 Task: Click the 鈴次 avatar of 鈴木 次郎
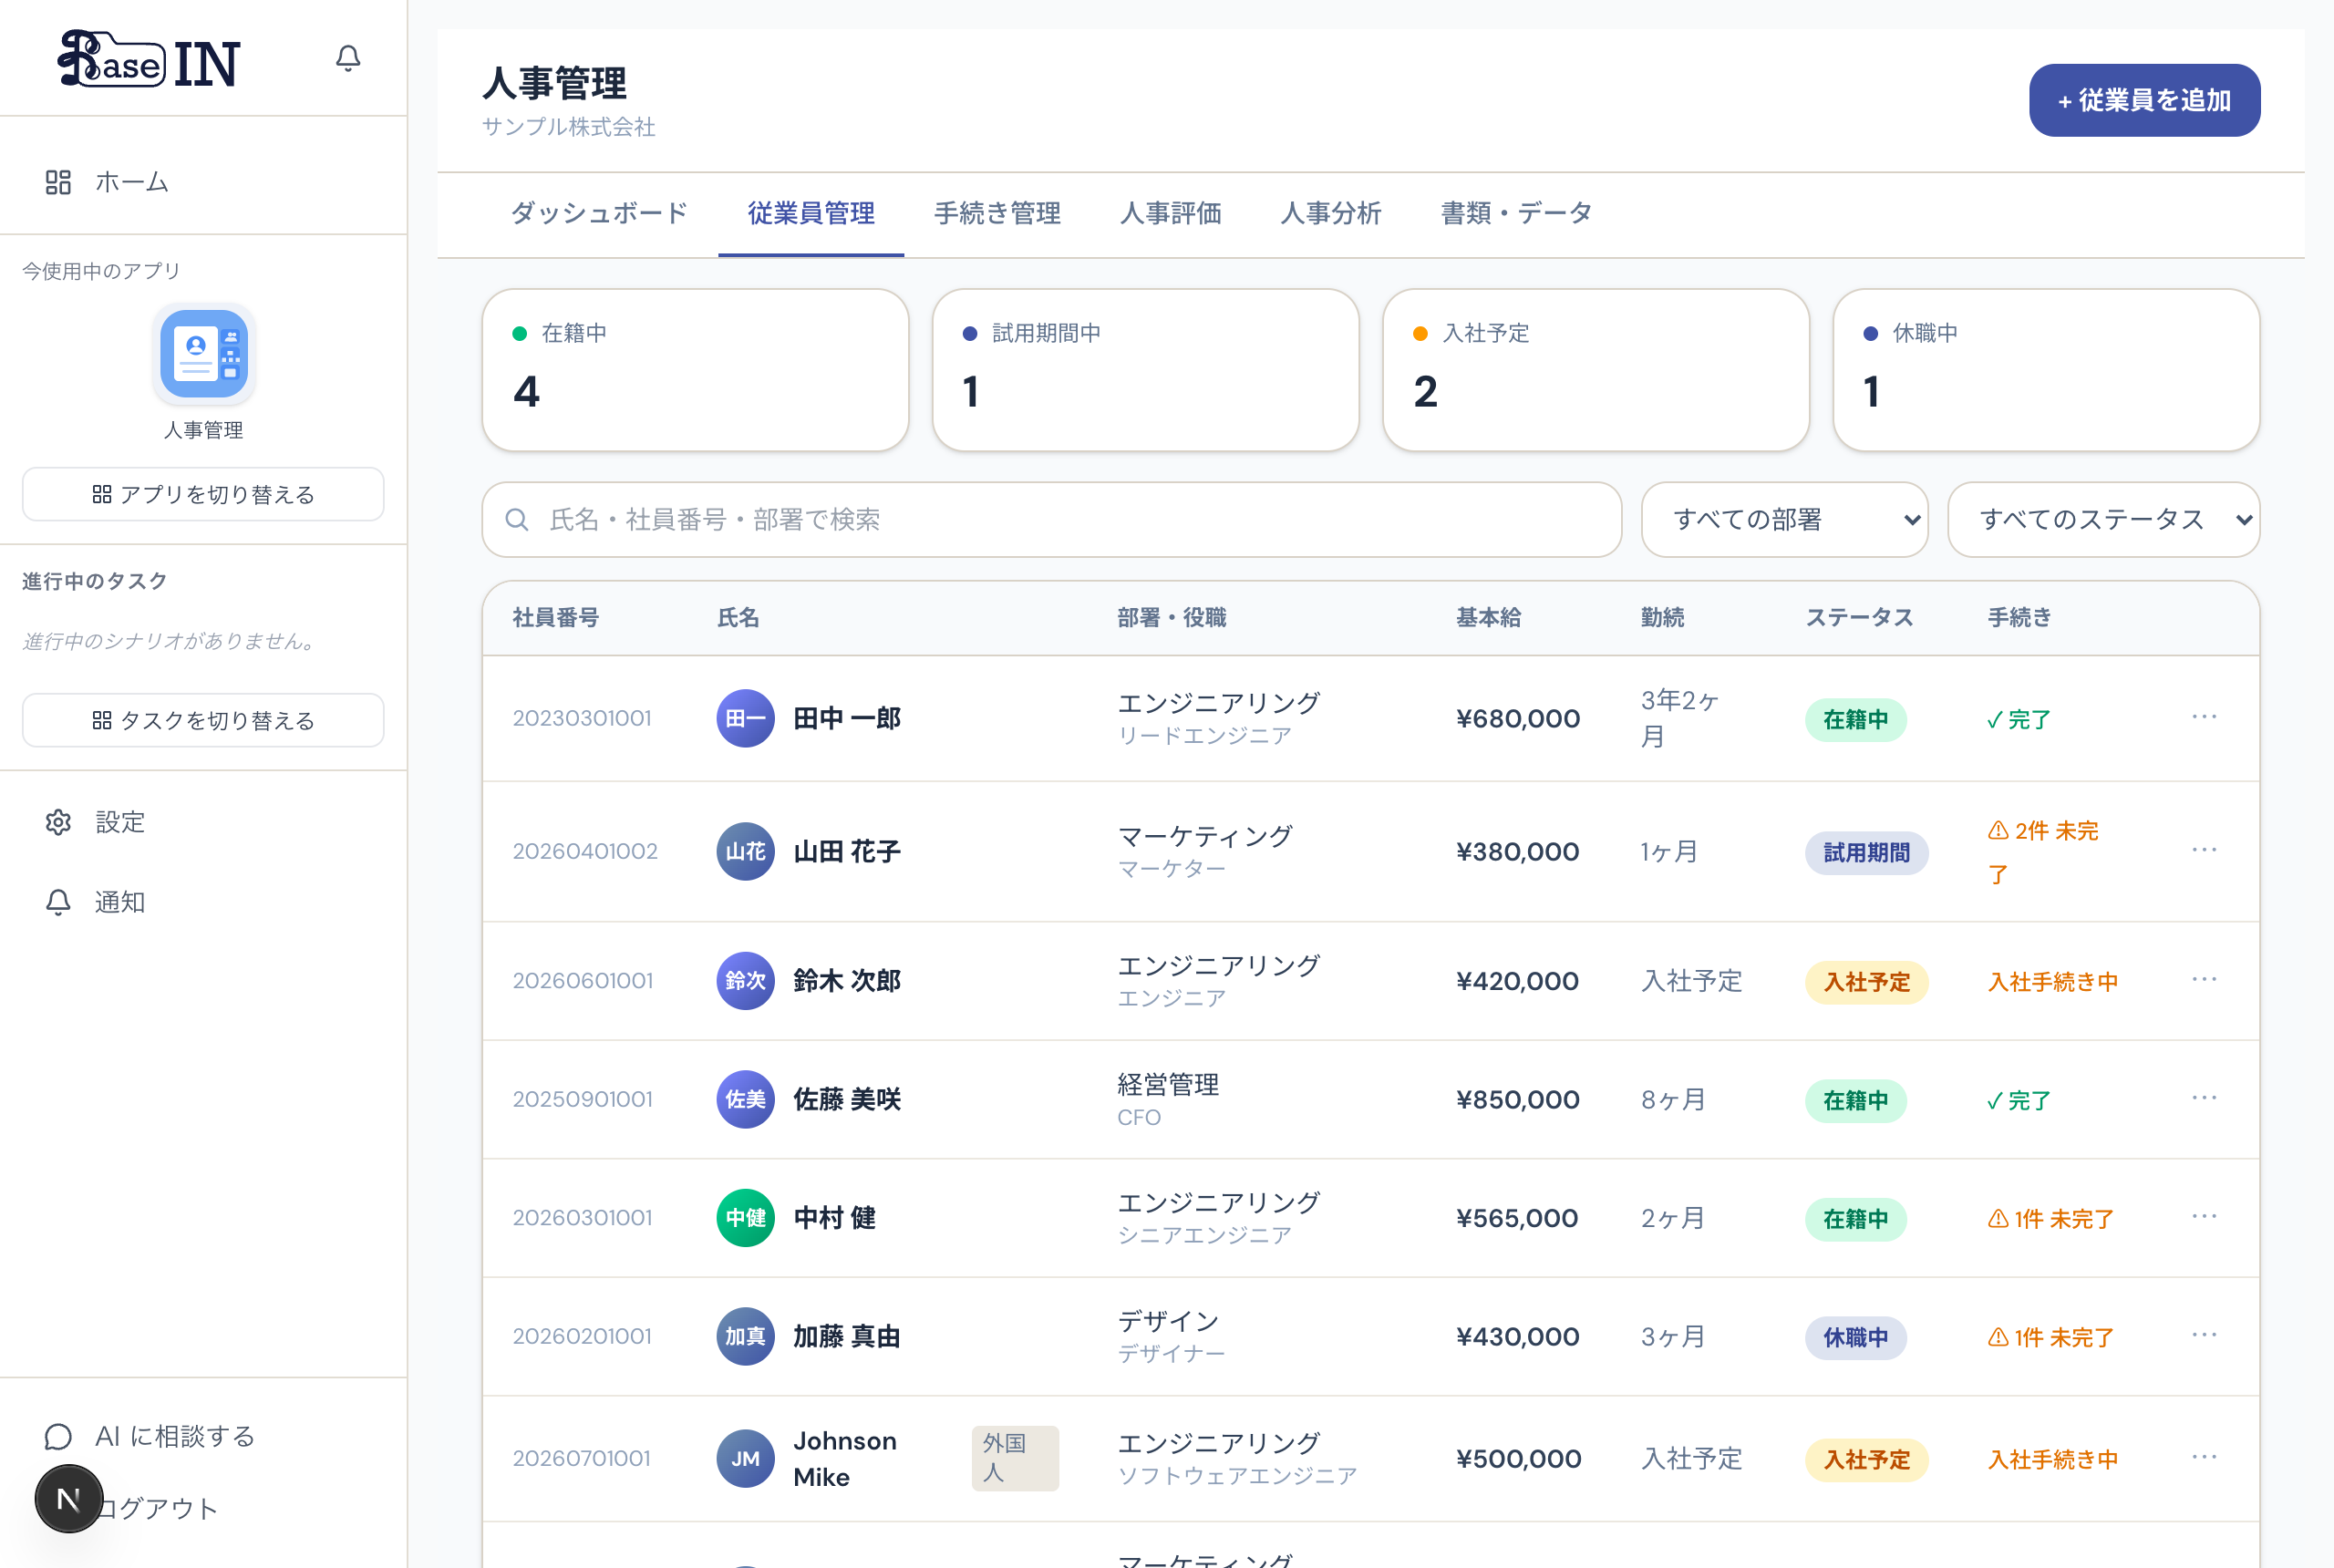tap(745, 980)
